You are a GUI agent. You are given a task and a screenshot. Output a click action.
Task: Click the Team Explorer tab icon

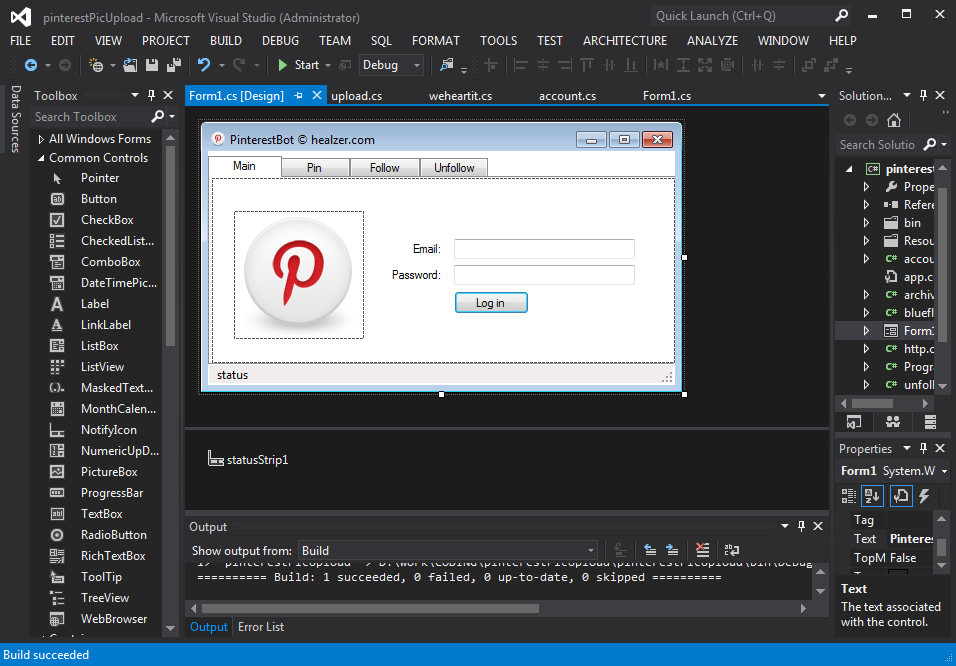click(x=893, y=421)
